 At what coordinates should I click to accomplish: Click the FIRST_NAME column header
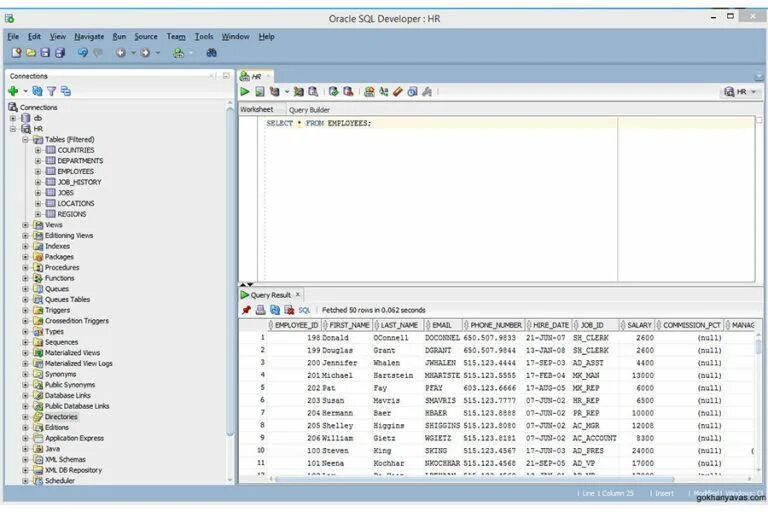coord(347,325)
